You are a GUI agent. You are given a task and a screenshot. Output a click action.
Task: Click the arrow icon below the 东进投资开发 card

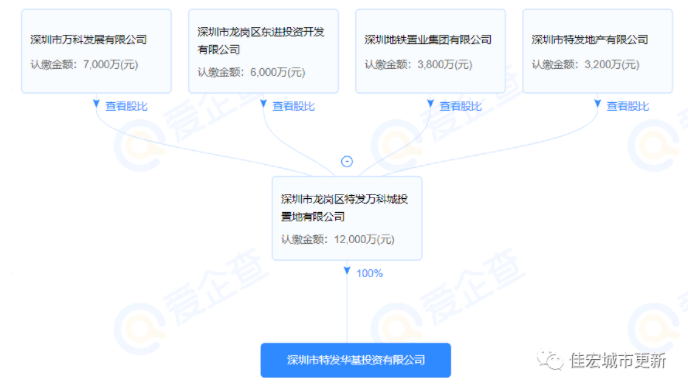click(263, 104)
